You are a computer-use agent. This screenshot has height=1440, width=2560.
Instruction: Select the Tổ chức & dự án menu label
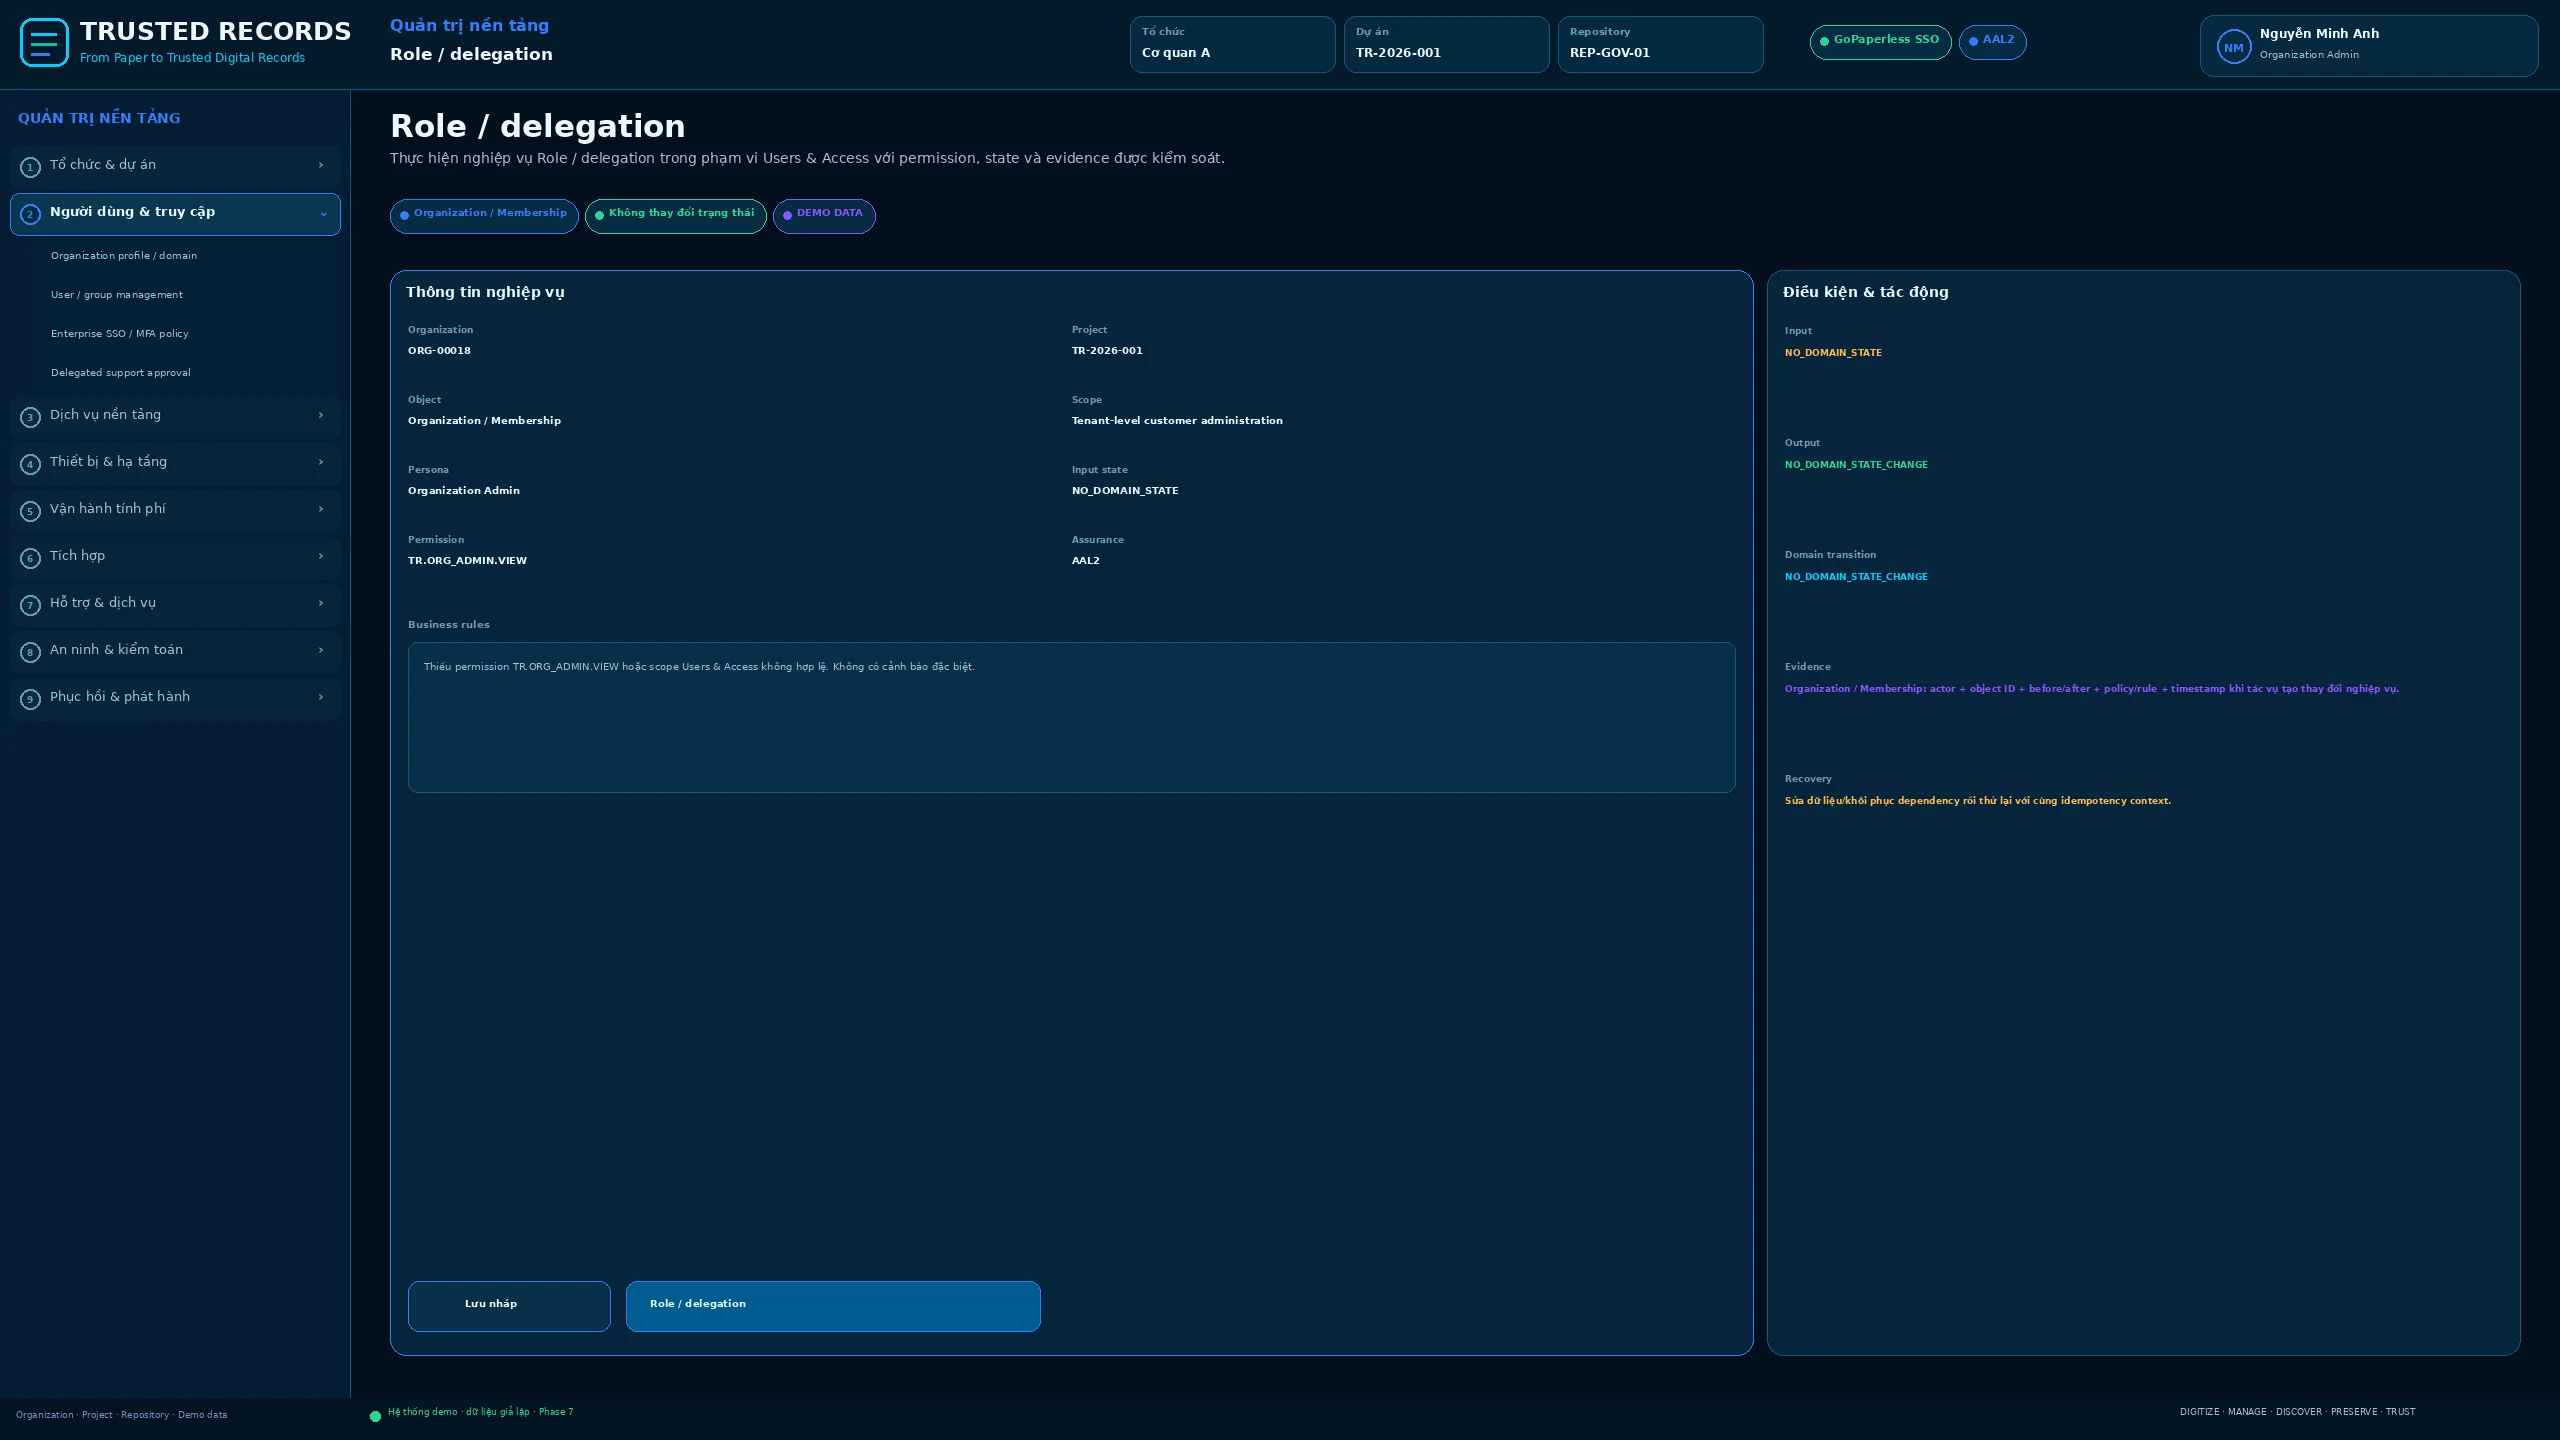click(x=103, y=165)
